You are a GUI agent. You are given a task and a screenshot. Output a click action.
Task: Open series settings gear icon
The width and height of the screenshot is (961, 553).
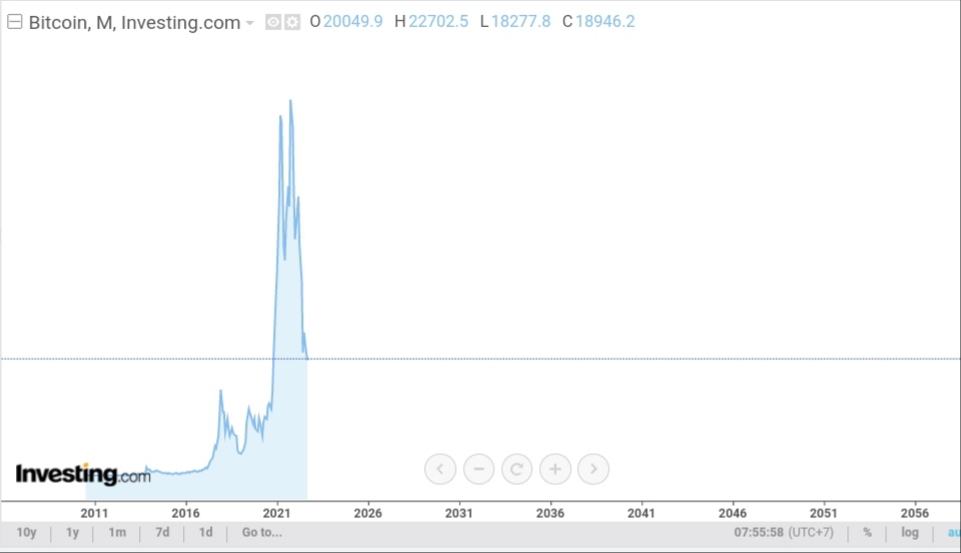coord(292,22)
